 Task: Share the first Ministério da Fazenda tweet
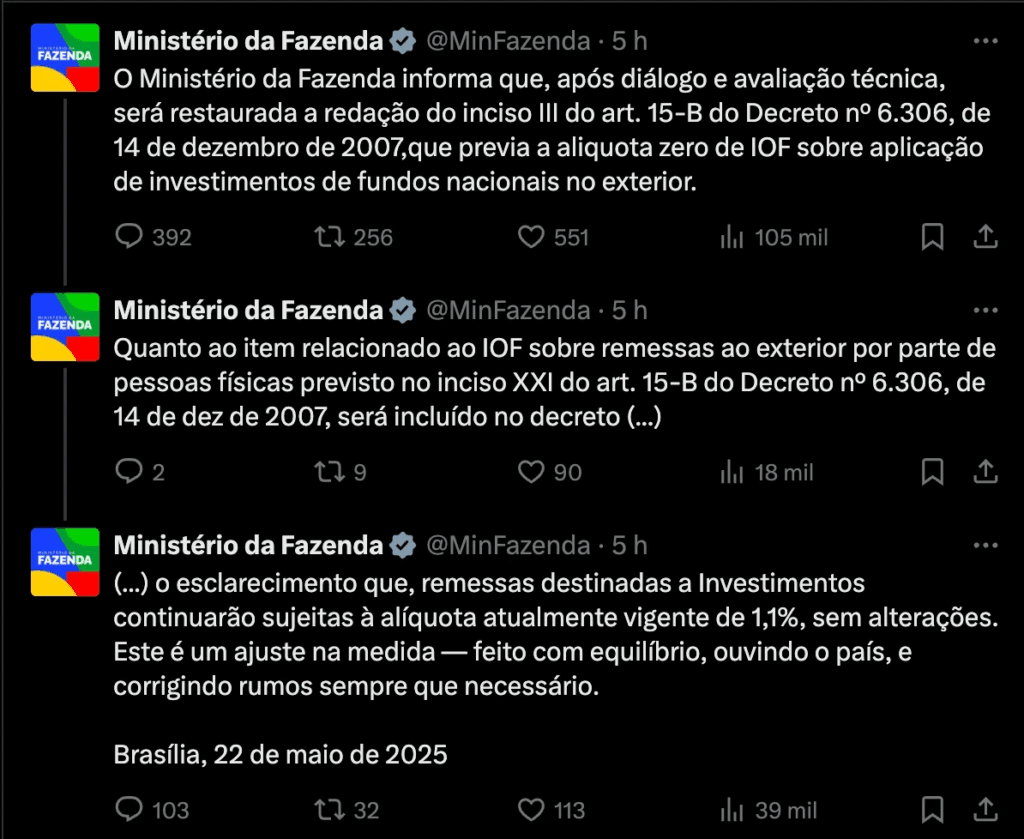pyautogui.click(x=985, y=237)
